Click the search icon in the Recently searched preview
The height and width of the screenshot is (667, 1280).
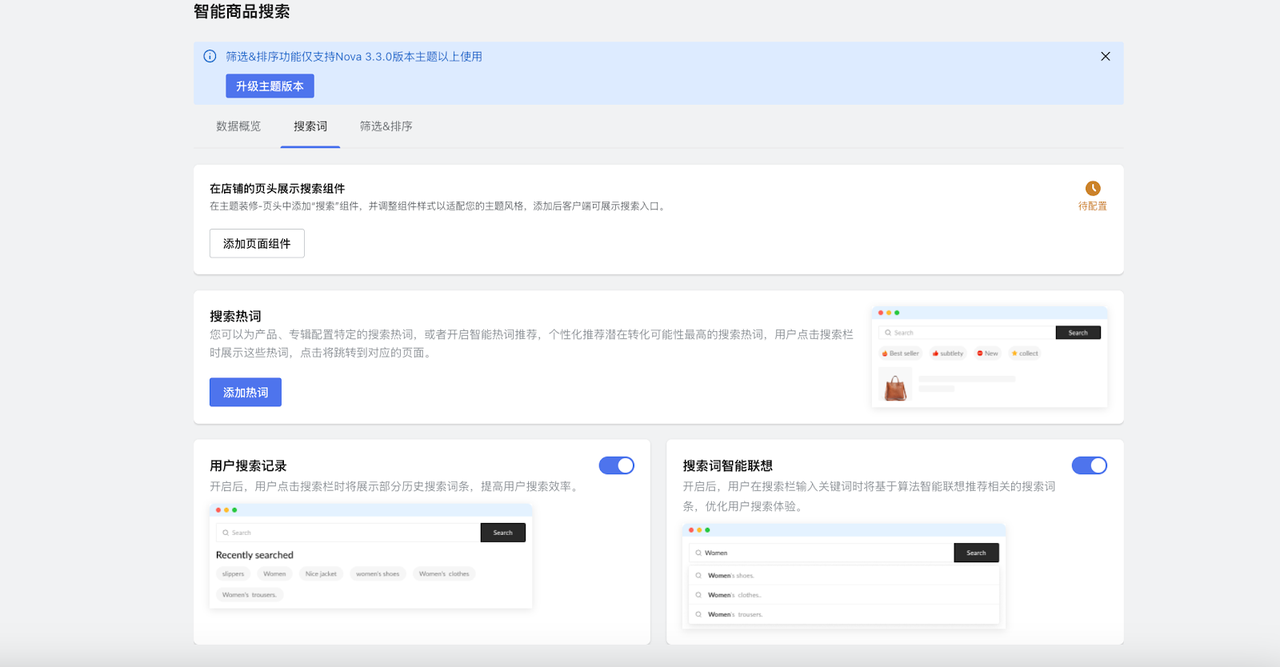[225, 532]
